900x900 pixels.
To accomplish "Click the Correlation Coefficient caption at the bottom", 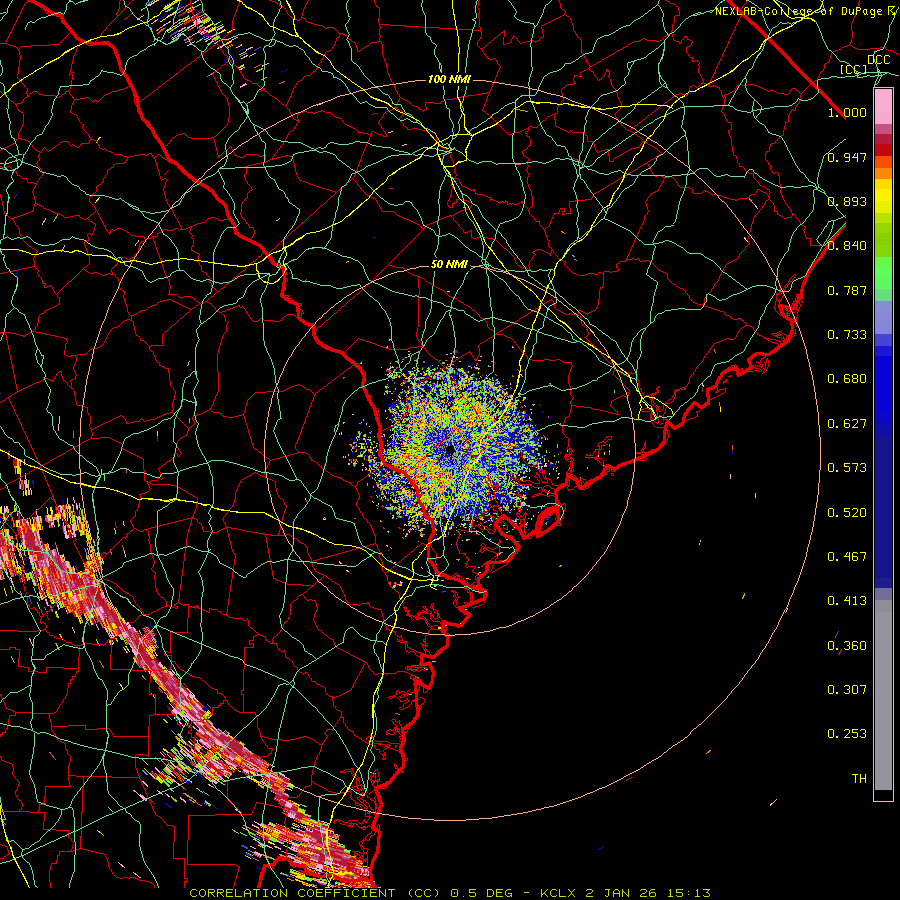I will coord(450,893).
